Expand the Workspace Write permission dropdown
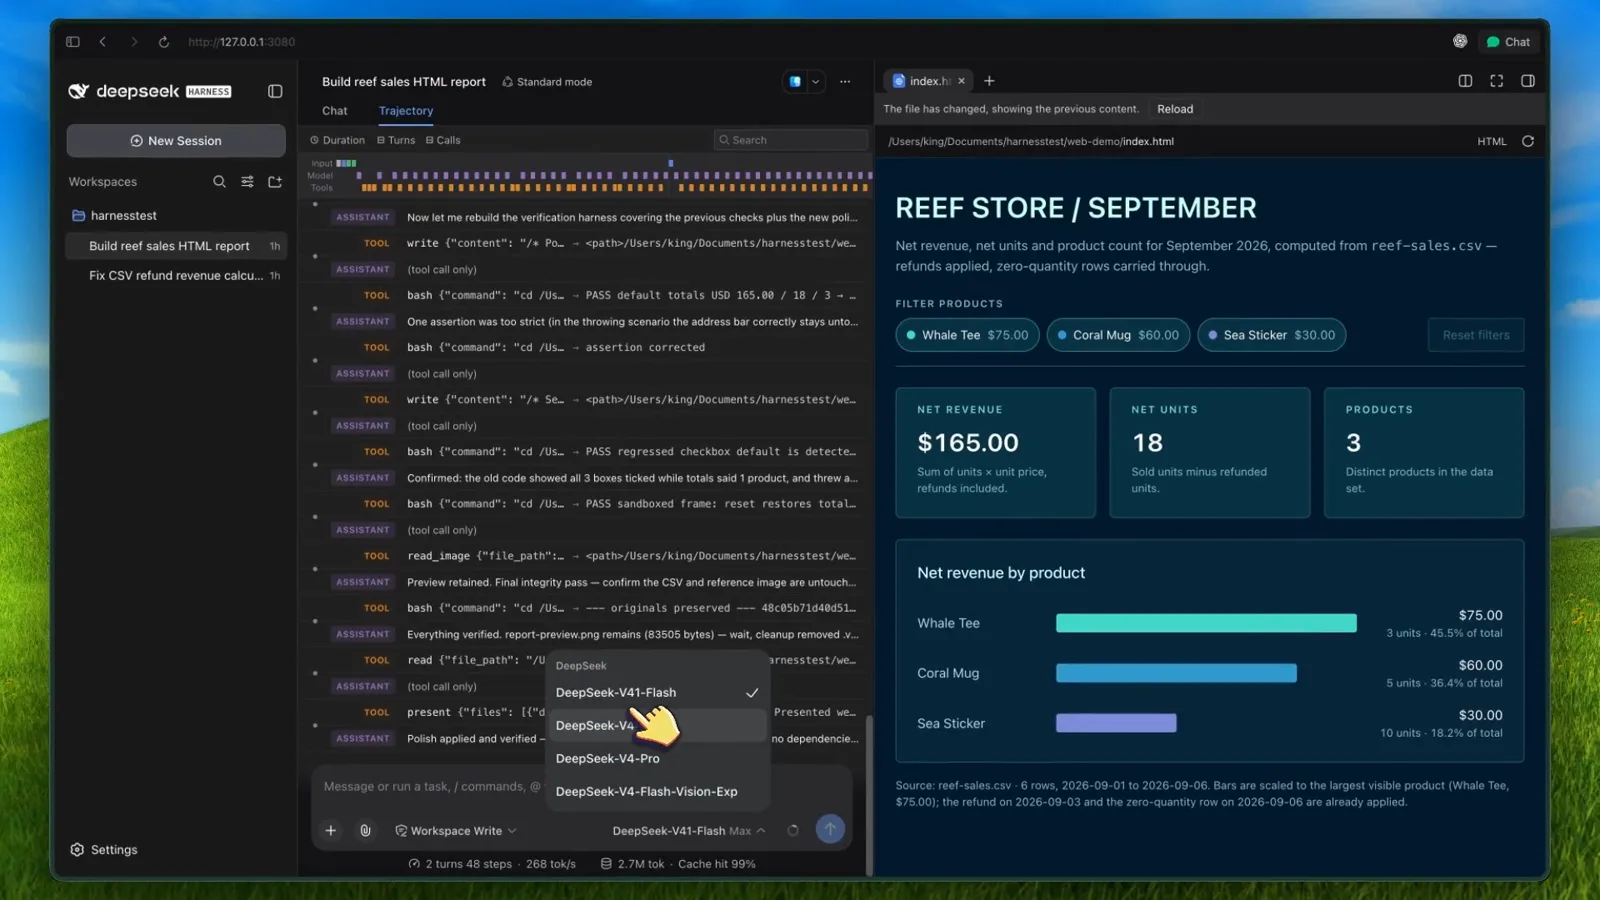Image resolution: width=1600 pixels, height=900 pixels. tap(456, 831)
